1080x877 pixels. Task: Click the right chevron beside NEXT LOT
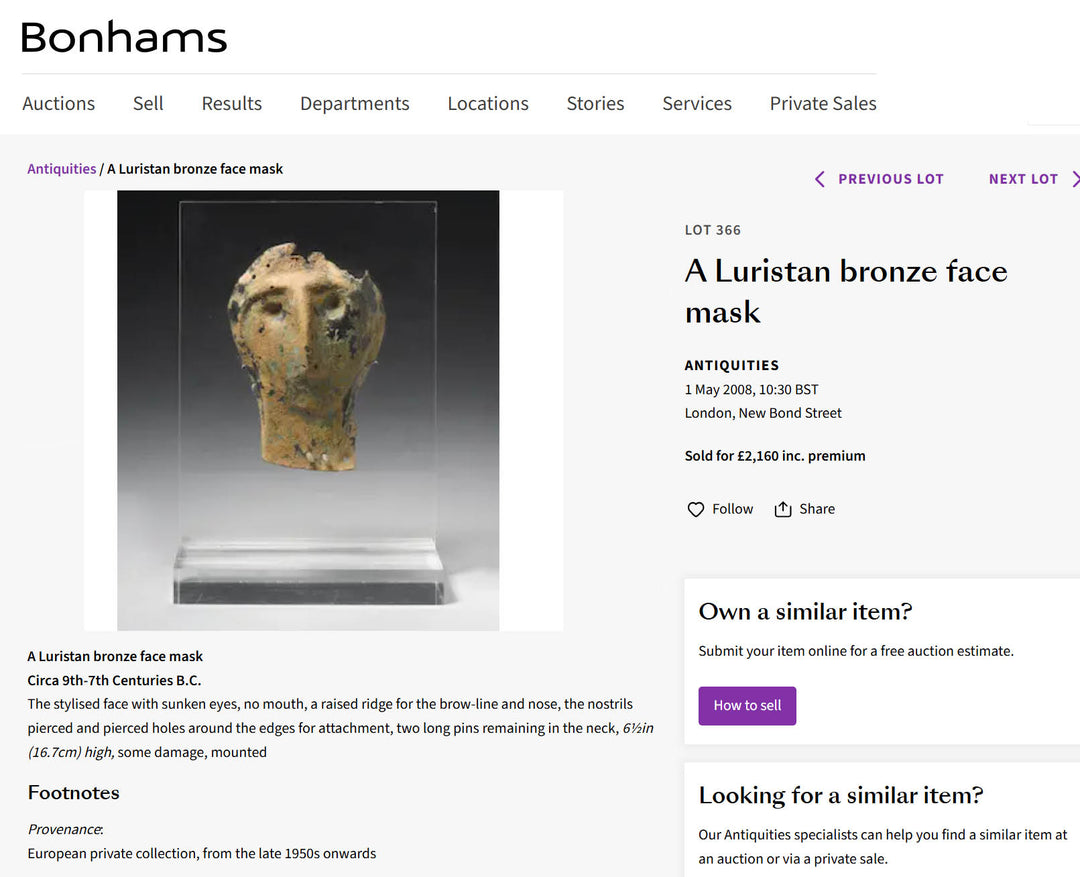click(1076, 179)
